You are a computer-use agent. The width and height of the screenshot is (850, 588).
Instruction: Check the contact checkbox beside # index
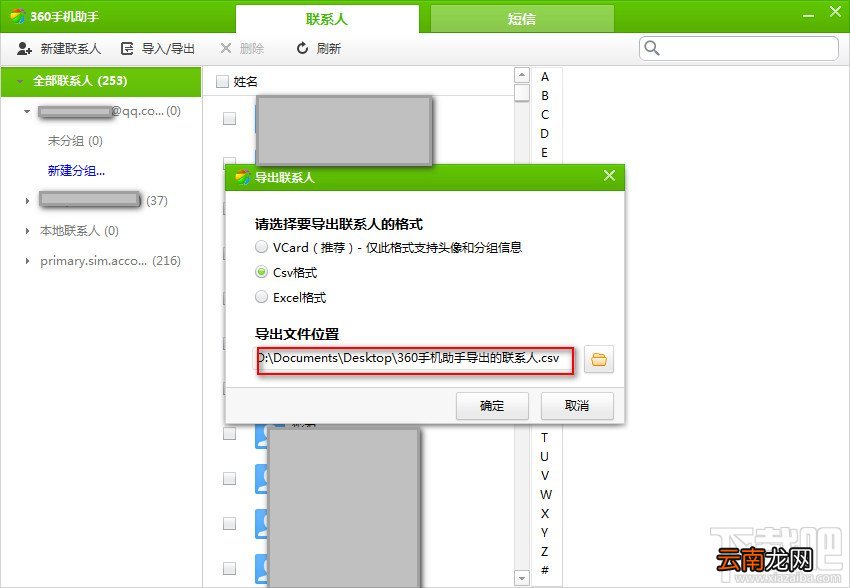229,568
